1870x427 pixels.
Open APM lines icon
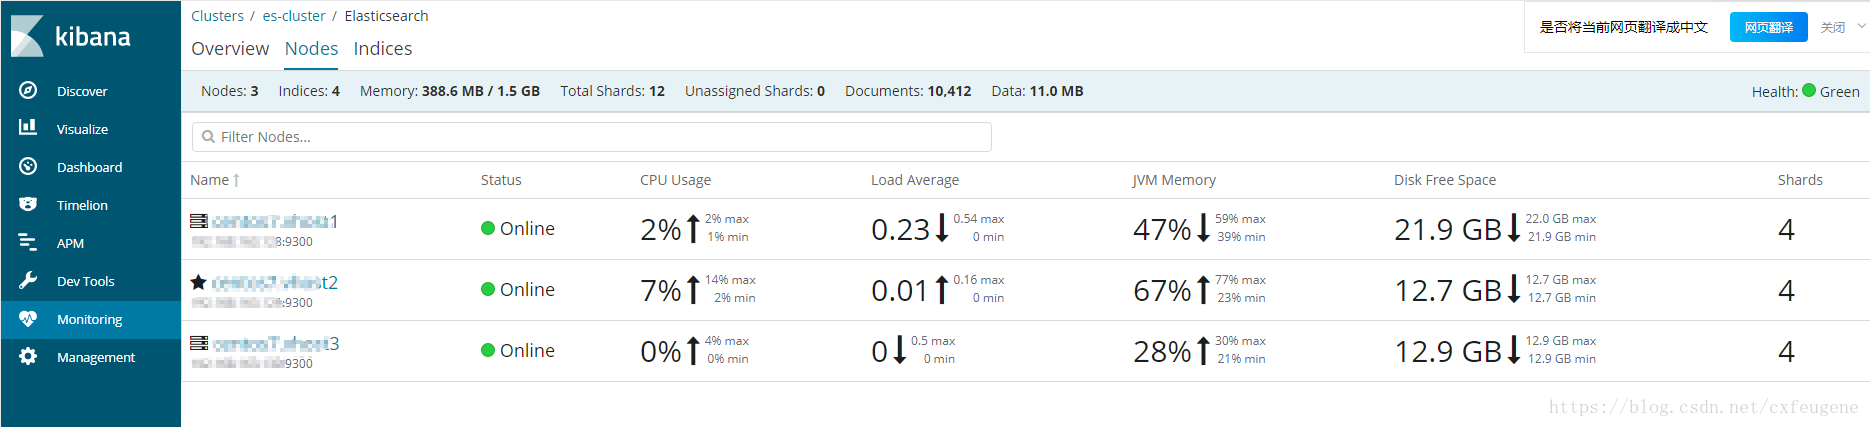(x=28, y=242)
